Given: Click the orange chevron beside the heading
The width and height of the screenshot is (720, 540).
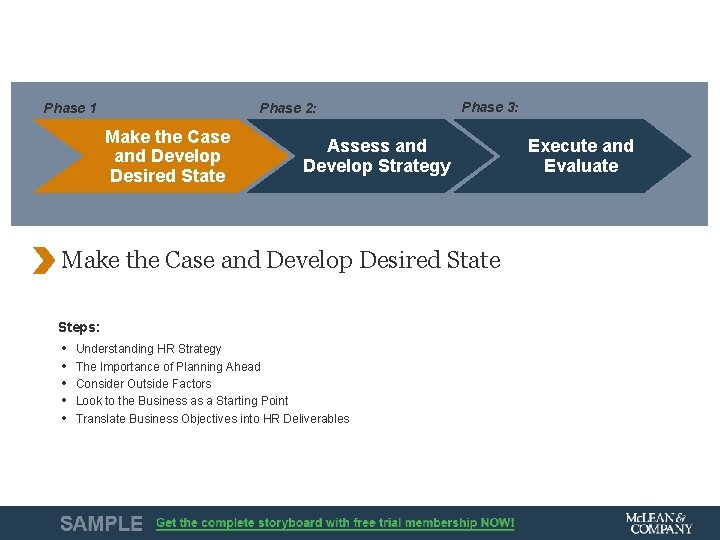Looking at the screenshot, I should [44, 260].
